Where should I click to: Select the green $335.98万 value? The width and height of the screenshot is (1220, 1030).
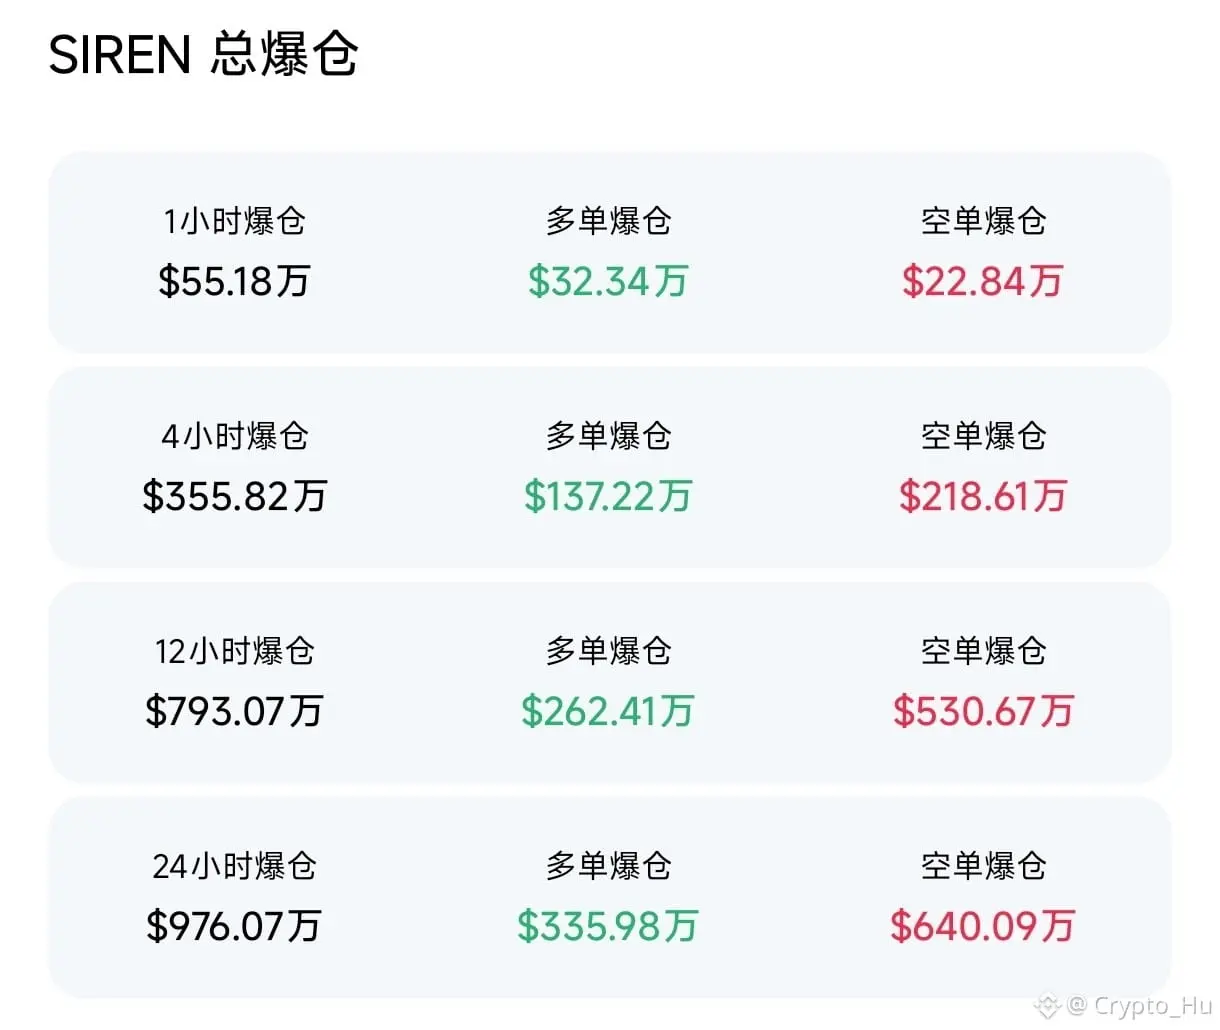coord(608,926)
